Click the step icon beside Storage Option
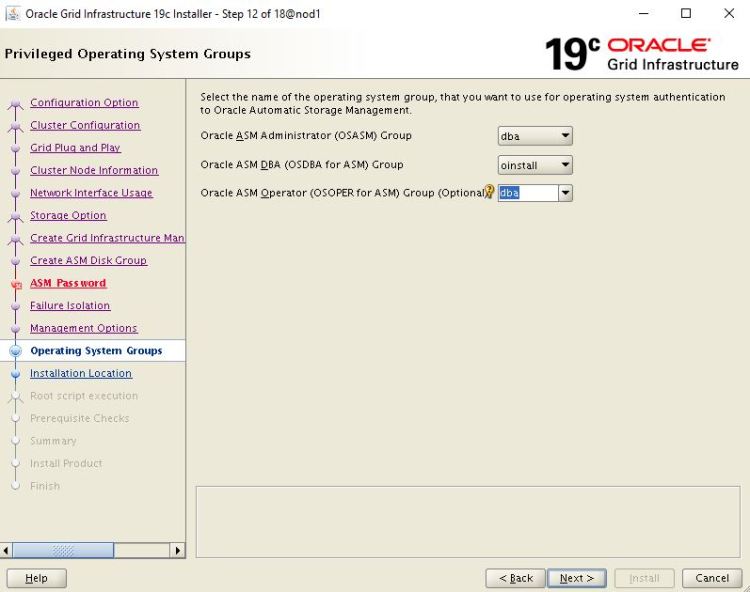Viewport: 750px width, 592px height. pyautogui.click(x=15, y=216)
